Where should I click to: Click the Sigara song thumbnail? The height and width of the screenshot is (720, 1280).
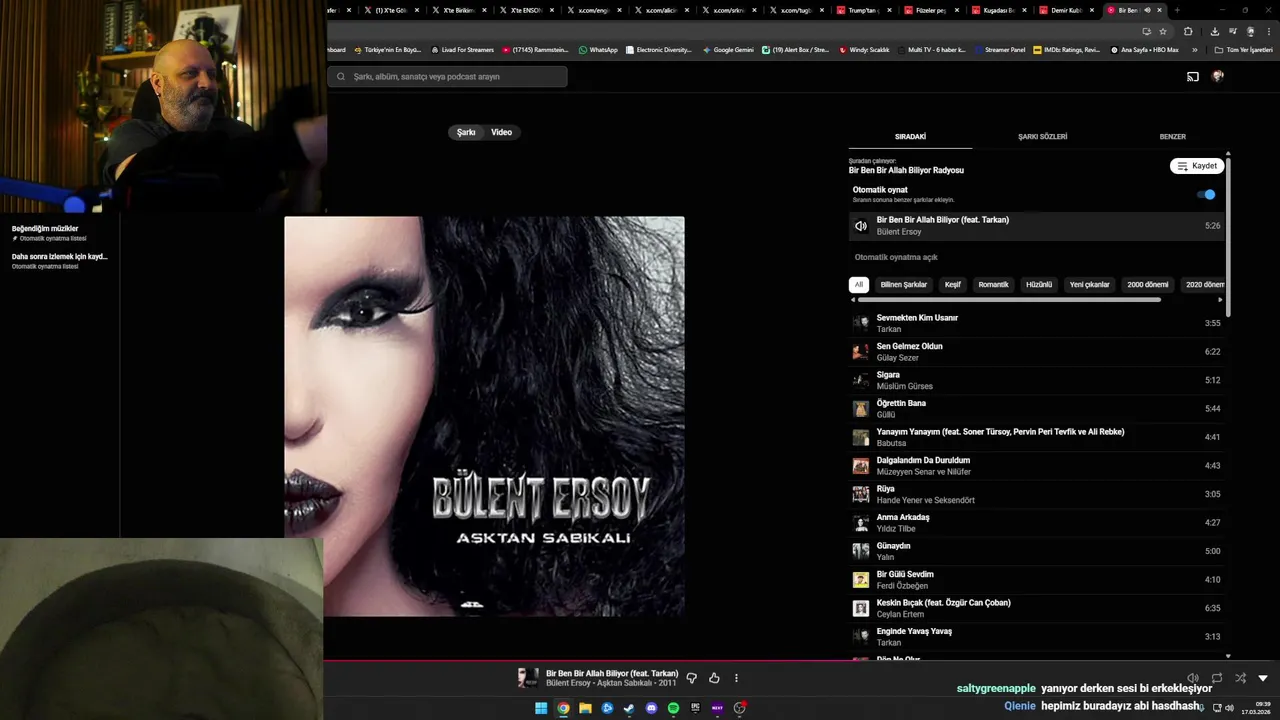click(860, 380)
